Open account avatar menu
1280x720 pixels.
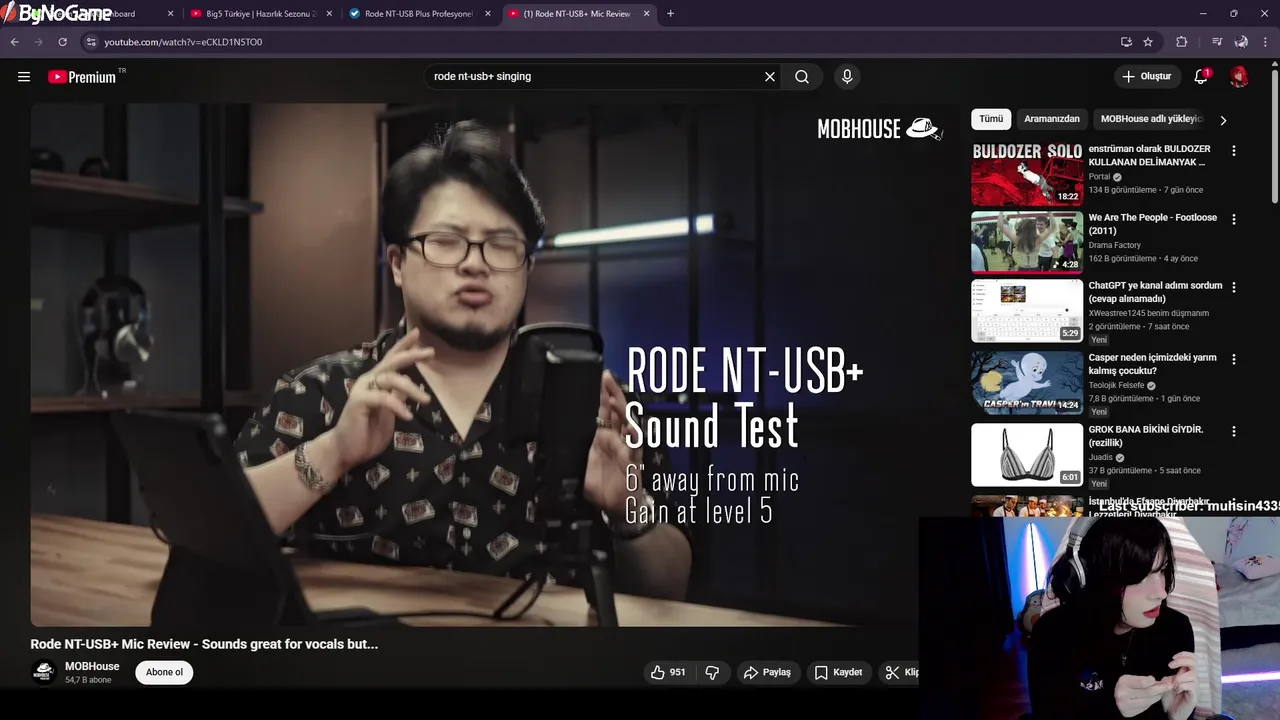point(1239,77)
